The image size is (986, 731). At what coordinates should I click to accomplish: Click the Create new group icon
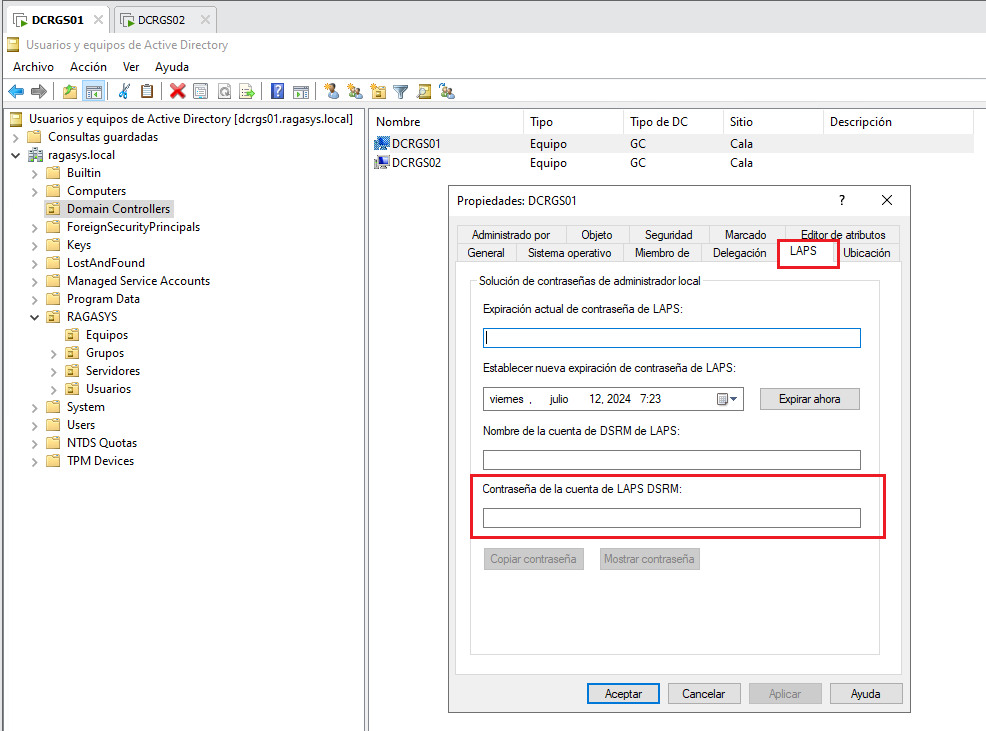355,91
